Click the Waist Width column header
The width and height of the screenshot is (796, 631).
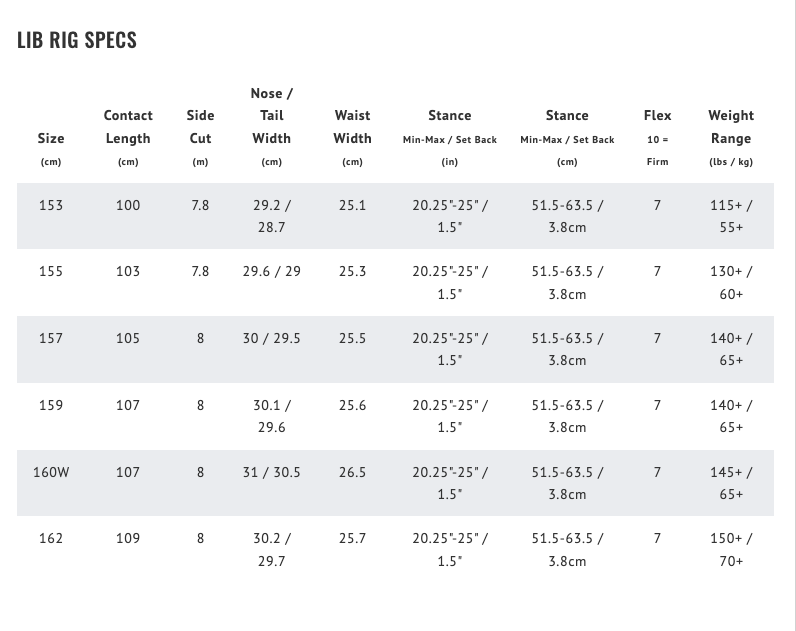(352, 127)
